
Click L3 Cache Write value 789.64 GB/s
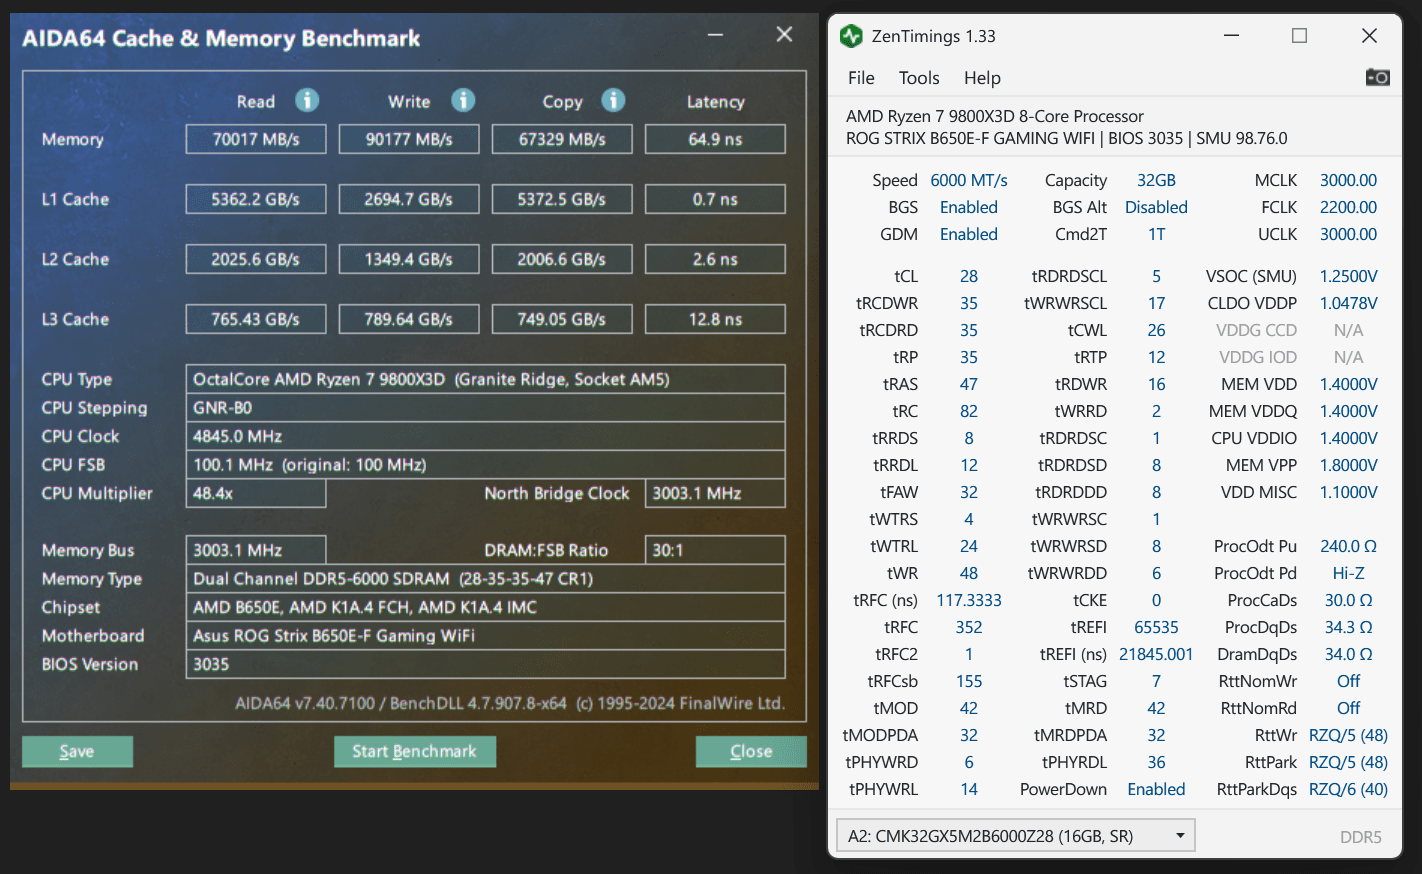(x=409, y=319)
